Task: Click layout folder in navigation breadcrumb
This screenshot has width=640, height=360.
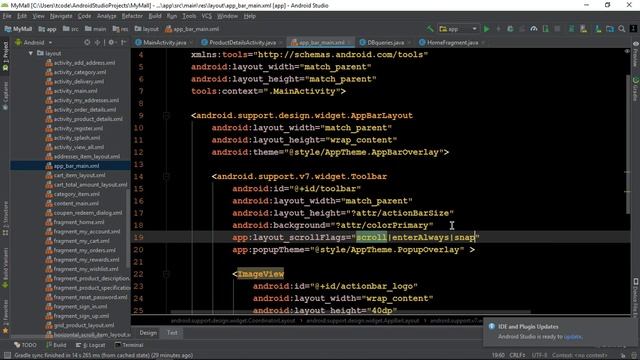Action: tap(147, 29)
